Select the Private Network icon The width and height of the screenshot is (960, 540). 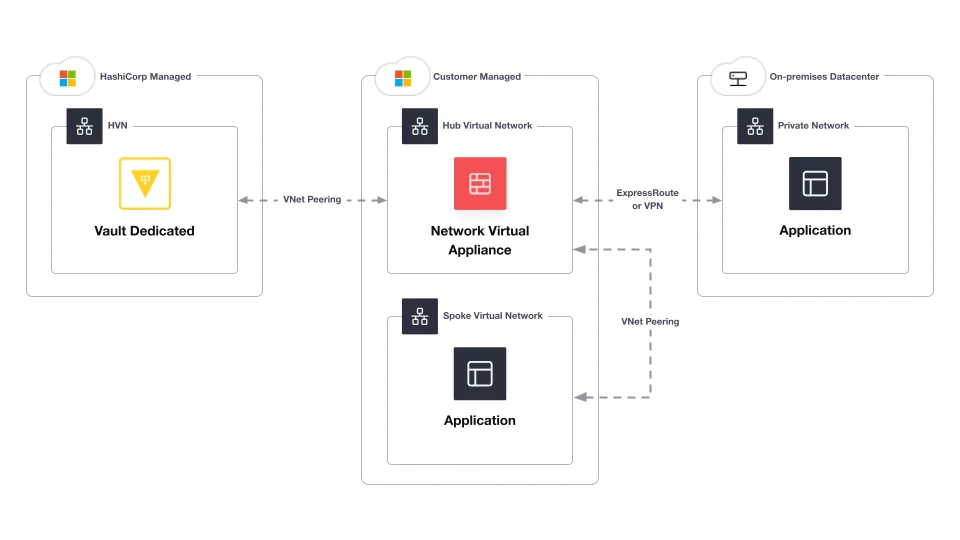(x=755, y=126)
